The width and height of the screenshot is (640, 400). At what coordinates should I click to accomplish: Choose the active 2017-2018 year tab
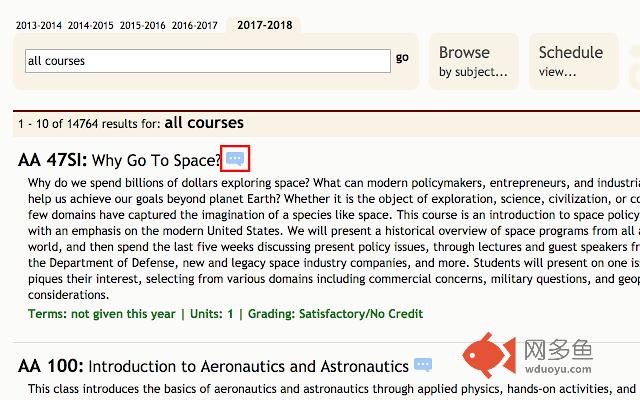[264, 25]
